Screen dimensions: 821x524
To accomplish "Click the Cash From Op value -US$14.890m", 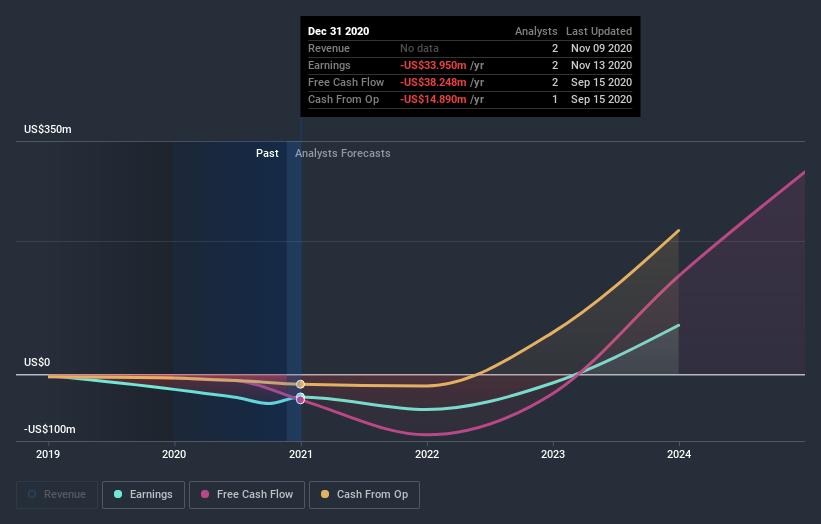I will (433, 99).
